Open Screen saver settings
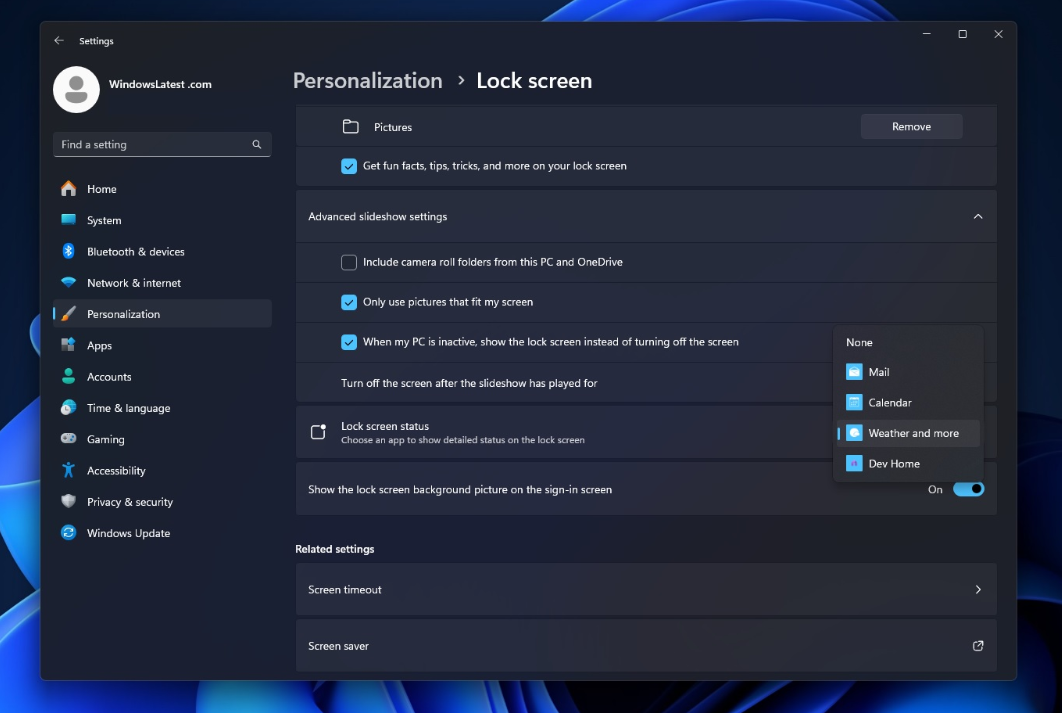Viewport: 1062px width, 713px height. pyautogui.click(x=646, y=646)
